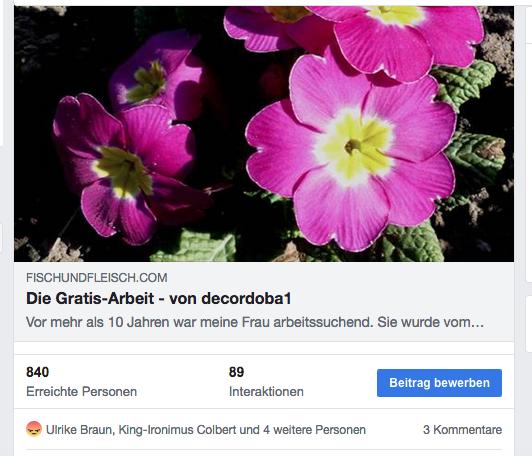Open King-Ironimus Colbert in the reactions list
This screenshot has width=532, height=456.
tap(177, 430)
